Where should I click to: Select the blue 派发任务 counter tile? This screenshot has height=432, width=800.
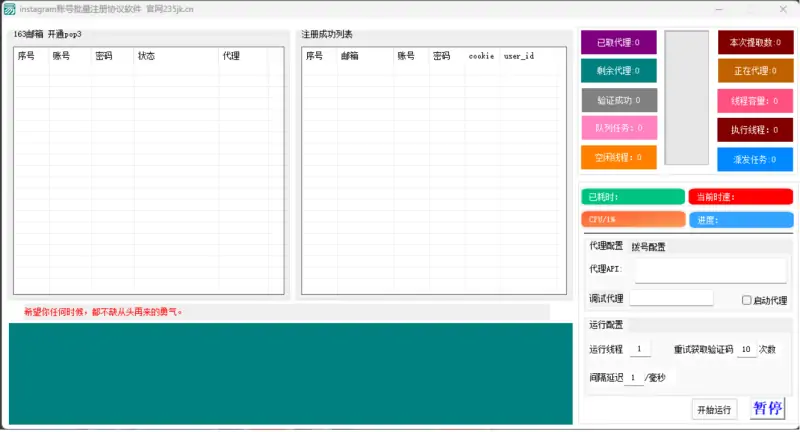(x=755, y=158)
